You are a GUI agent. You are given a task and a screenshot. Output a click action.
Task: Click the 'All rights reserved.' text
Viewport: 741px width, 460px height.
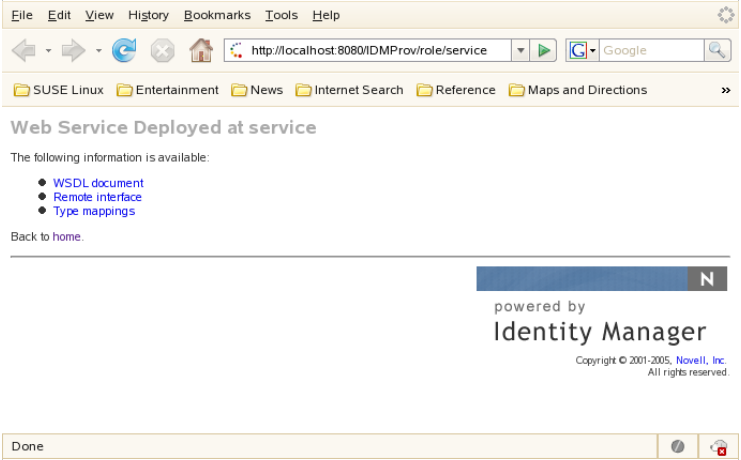(689, 373)
